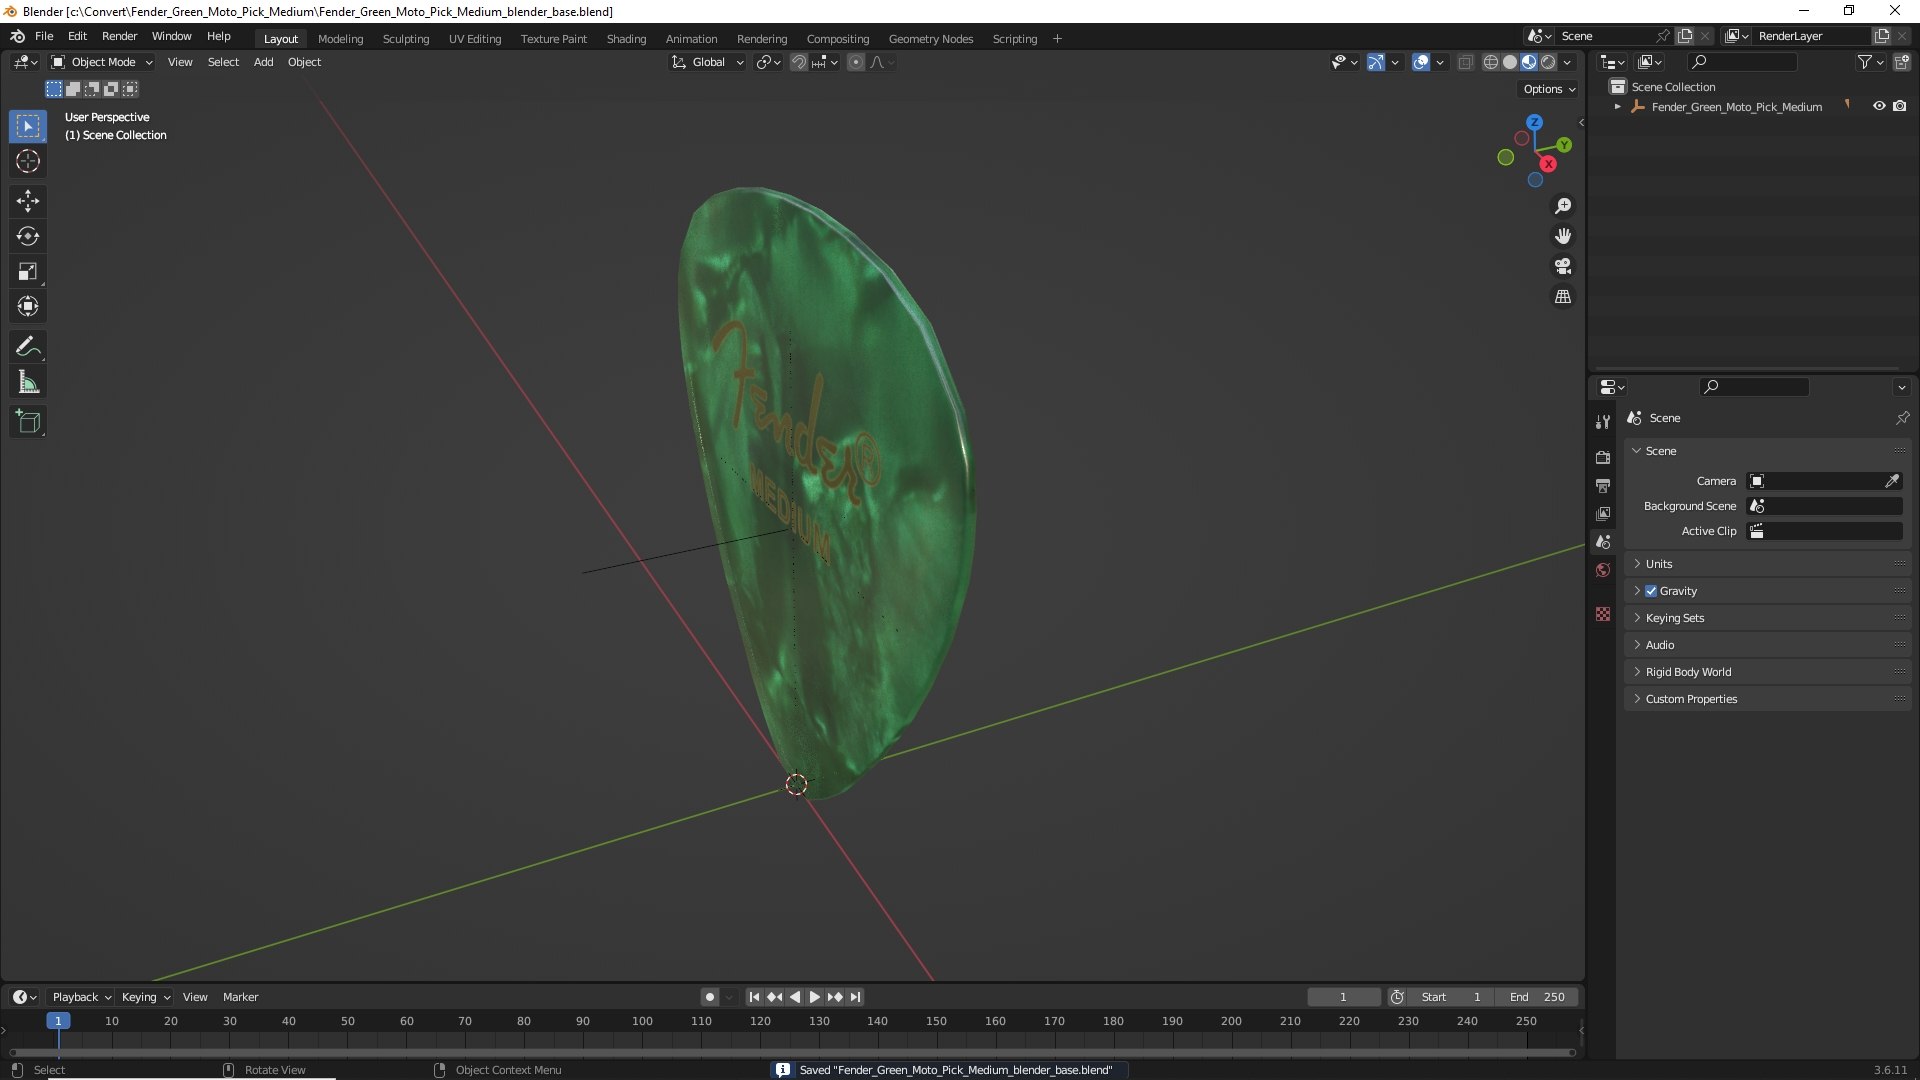Image resolution: width=1920 pixels, height=1080 pixels.
Task: Toggle camera view icon
Action: click(1563, 266)
